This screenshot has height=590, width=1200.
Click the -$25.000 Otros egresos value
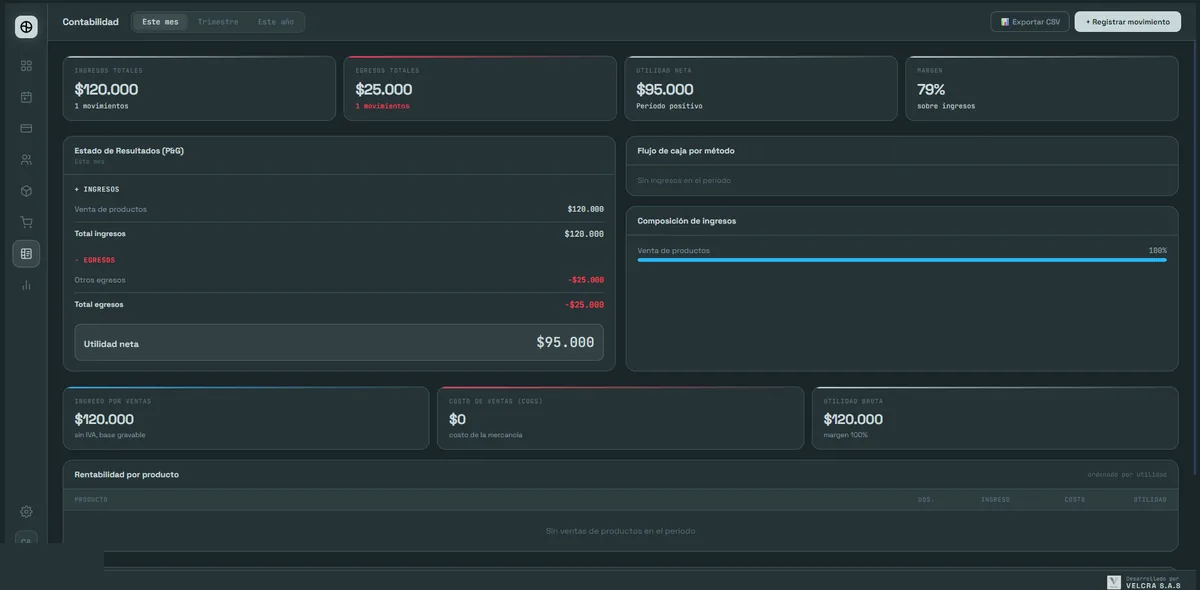tap(586, 280)
